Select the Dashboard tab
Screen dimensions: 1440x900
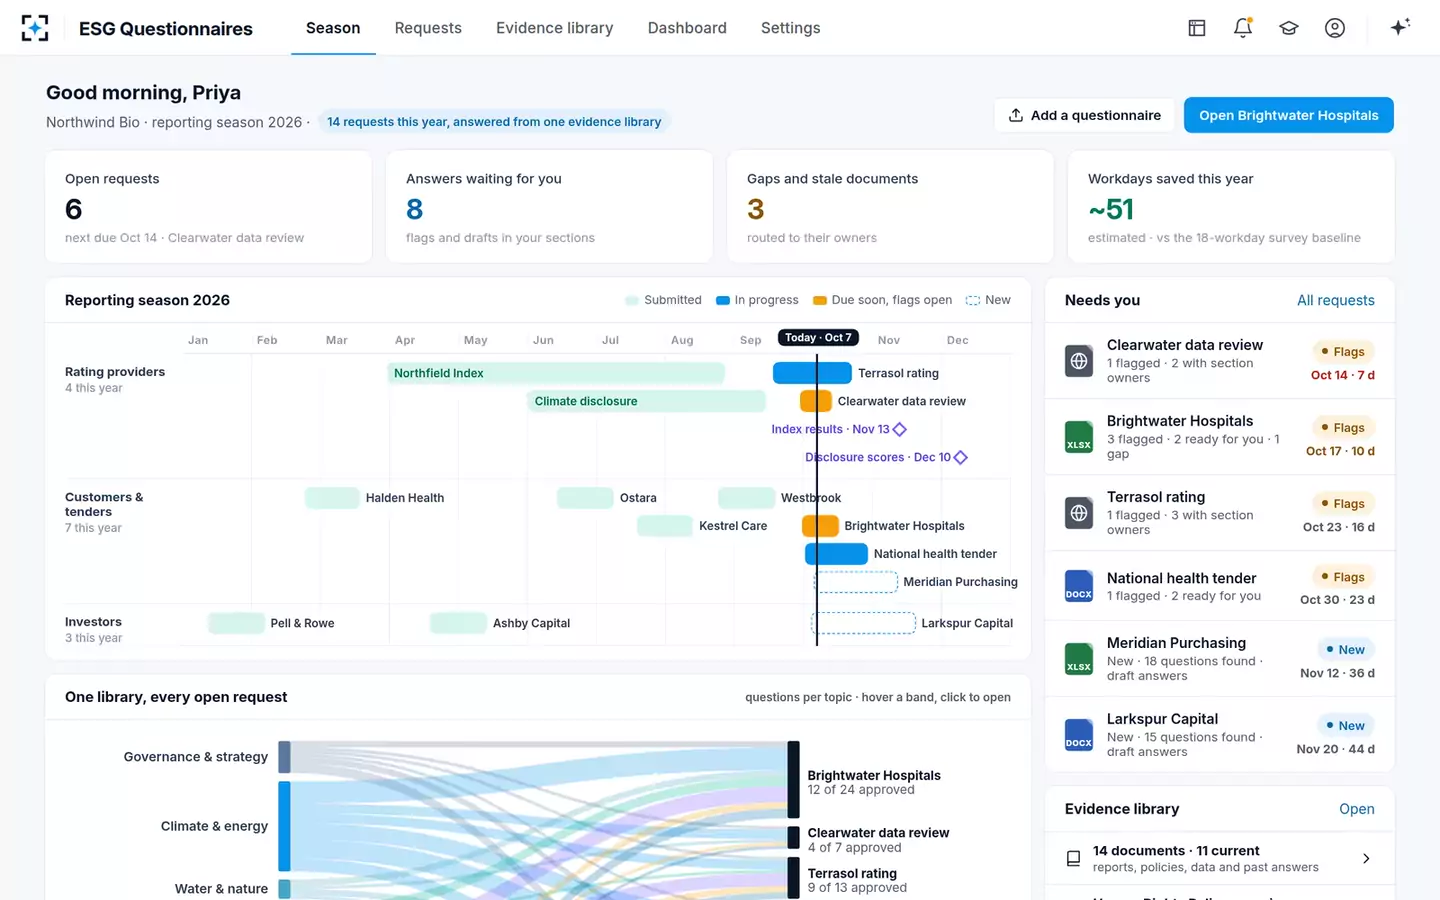[x=687, y=28]
